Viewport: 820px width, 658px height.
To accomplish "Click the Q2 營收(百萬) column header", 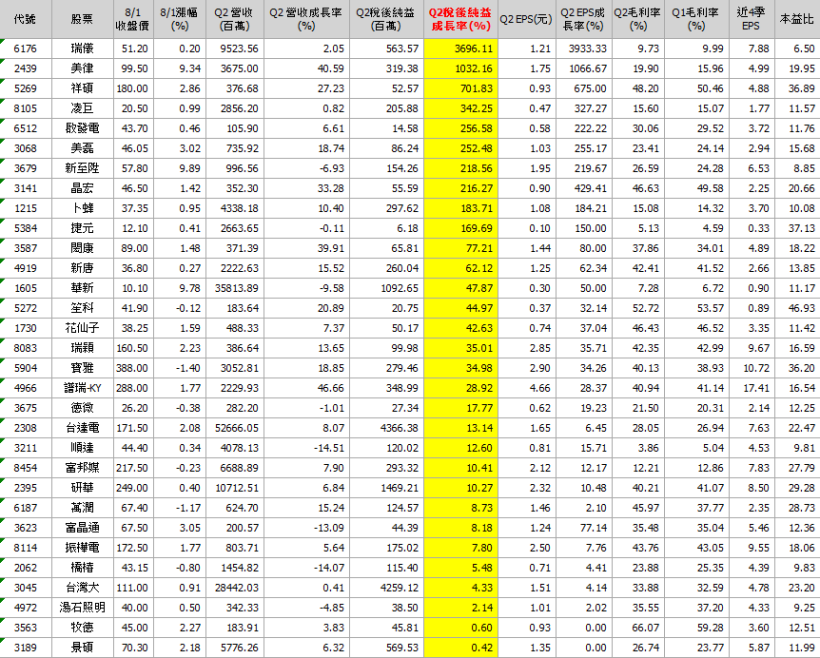I will 234,19.
